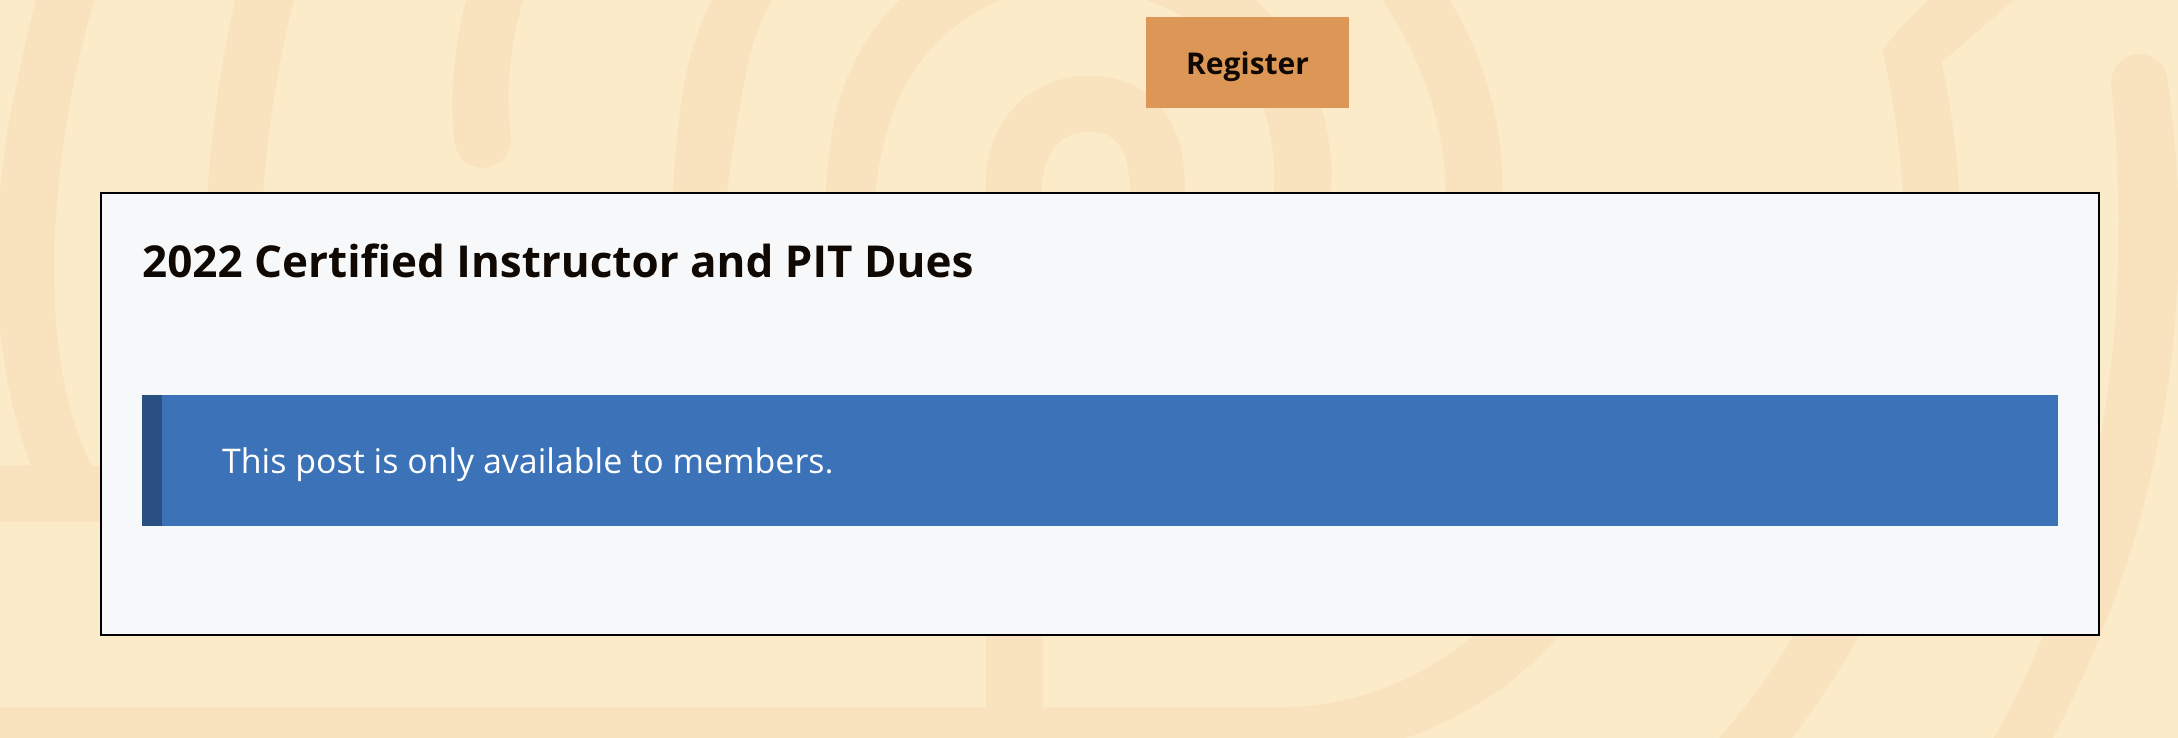Open the "2022 Certified Instructor and PIT Dues" post title
Image resolution: width=2178 pixels, height=738 pixels.
(x=557, y=262)
